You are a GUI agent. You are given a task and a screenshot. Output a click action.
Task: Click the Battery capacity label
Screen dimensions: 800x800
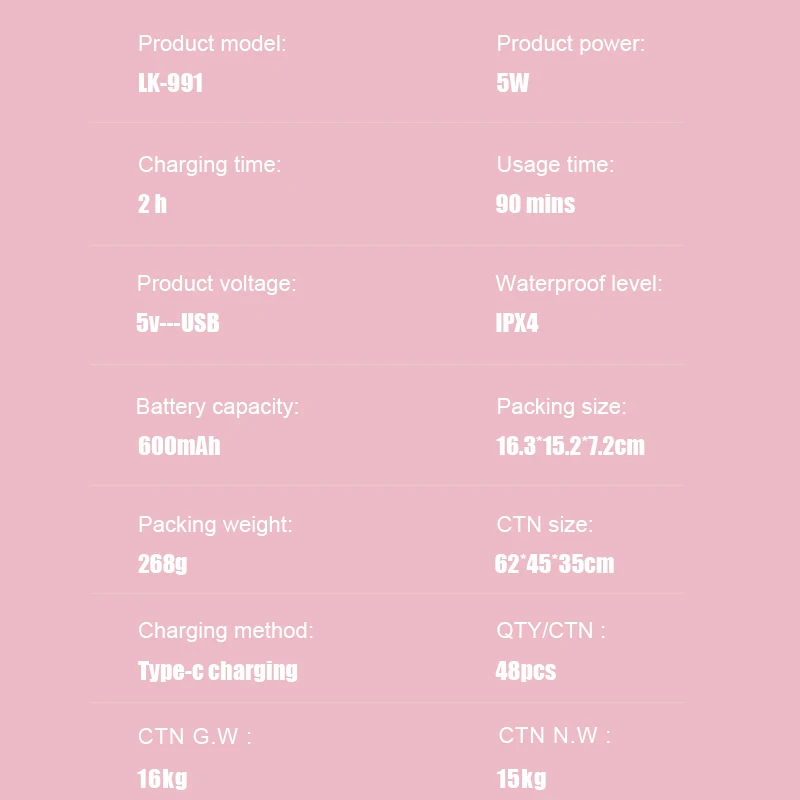pos(217,407)
